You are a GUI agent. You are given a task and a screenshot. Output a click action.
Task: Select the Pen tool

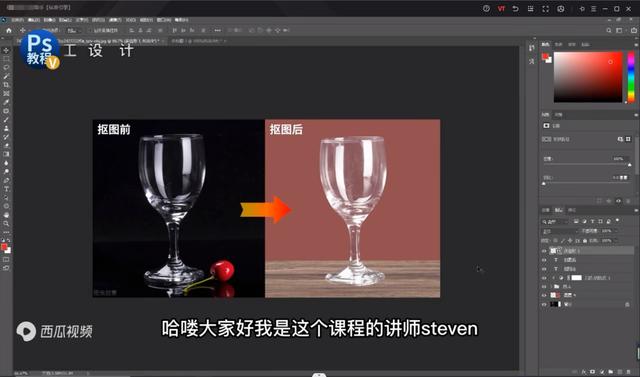tap(6, 180)
